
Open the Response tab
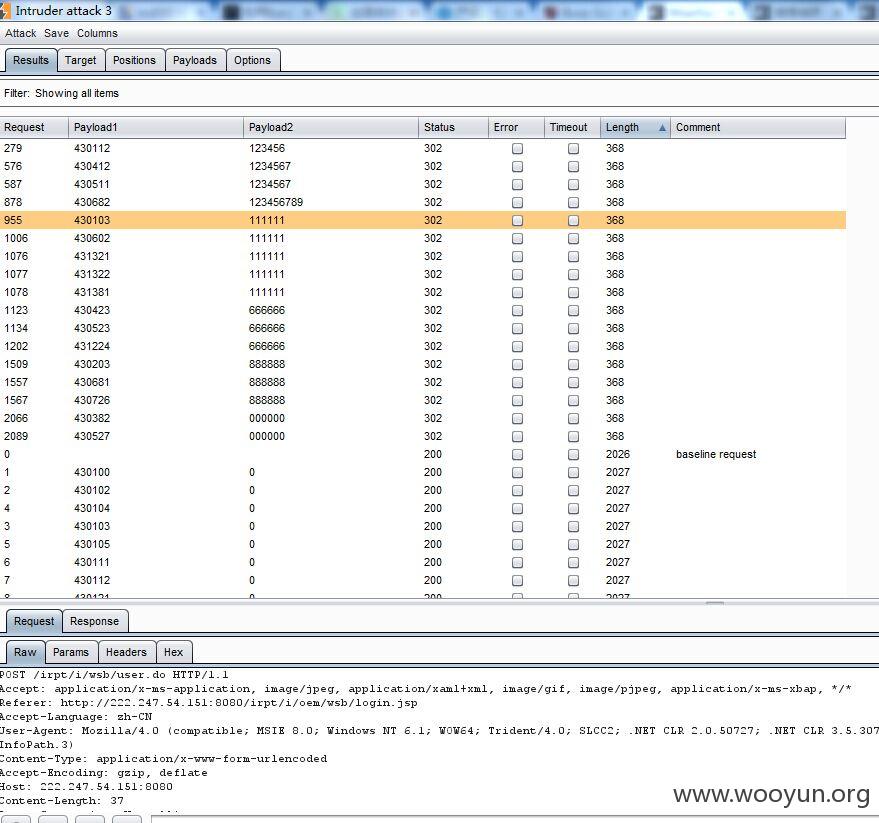[x=94, y=621]
